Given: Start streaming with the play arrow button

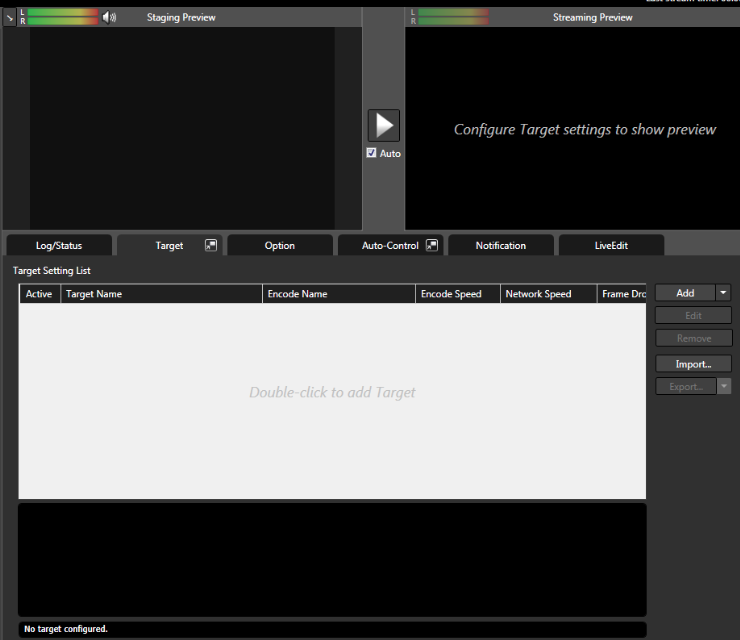Looking at the screenshot, I should click(384, 126).
